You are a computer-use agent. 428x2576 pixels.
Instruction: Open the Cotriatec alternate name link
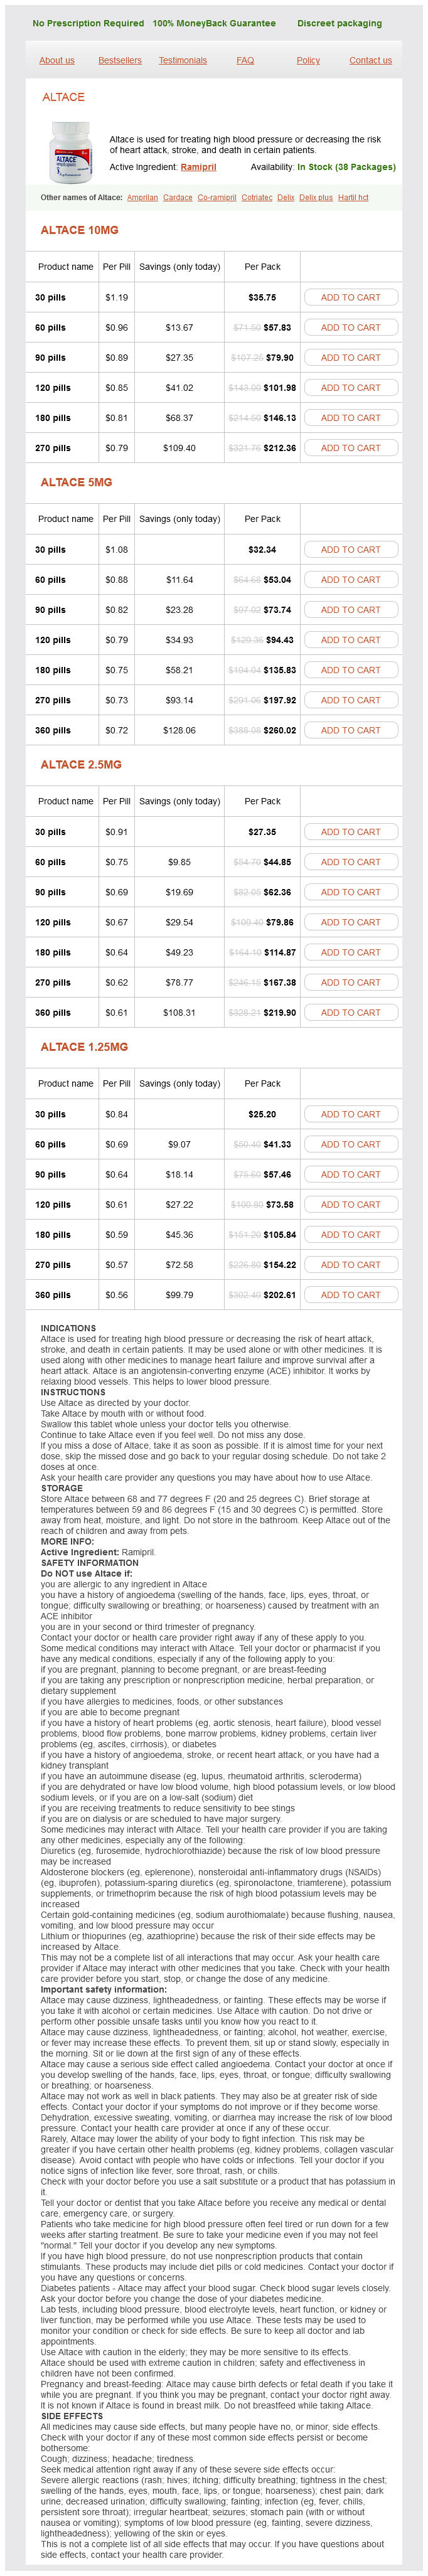tap(257, 198)
